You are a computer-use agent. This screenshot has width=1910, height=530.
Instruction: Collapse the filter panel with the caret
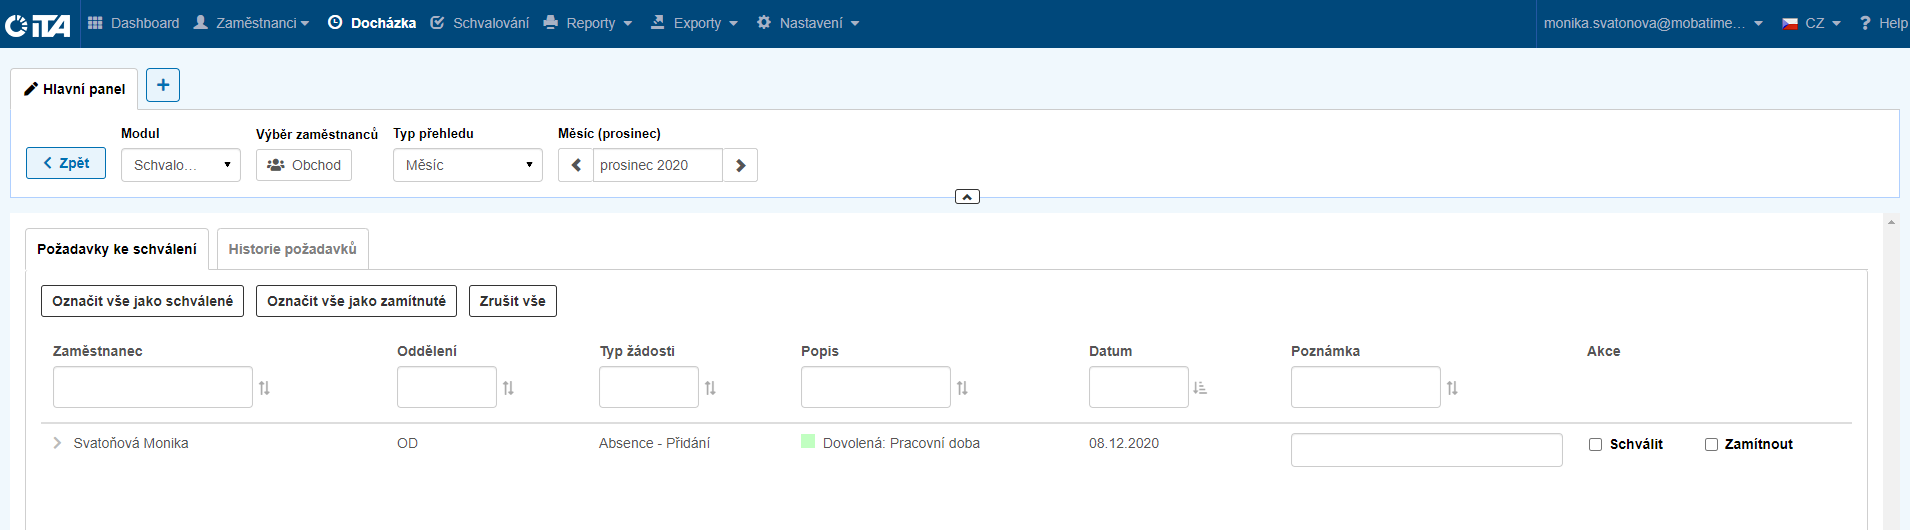967,197
